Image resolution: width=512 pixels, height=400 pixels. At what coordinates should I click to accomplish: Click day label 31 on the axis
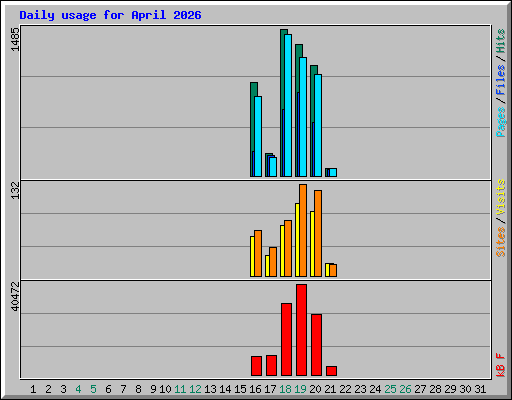[x=480, y=389]
